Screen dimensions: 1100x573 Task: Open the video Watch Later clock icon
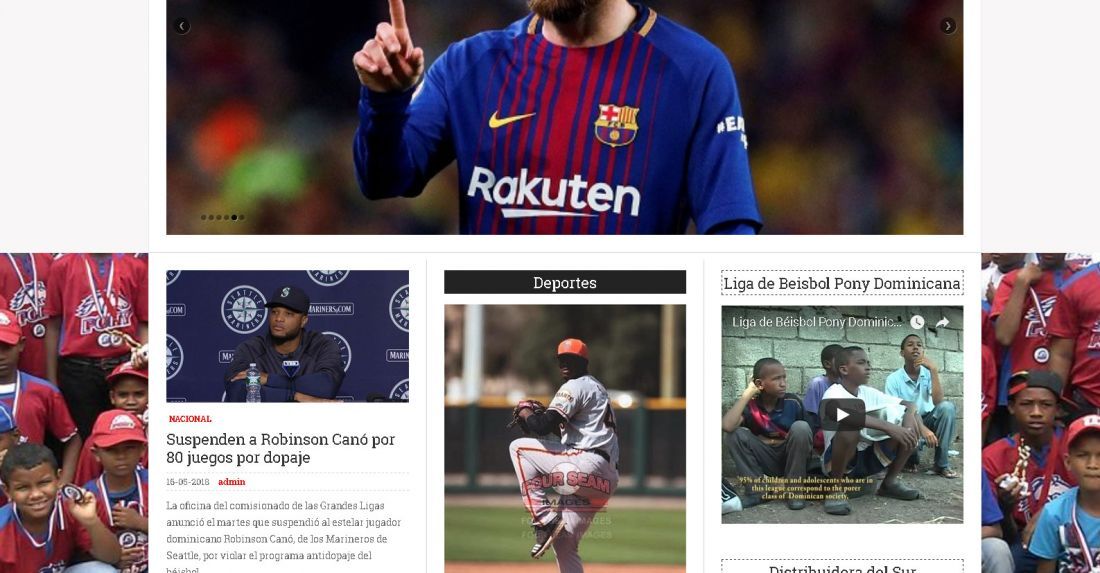pyautogui.click(x=917, y=322)
